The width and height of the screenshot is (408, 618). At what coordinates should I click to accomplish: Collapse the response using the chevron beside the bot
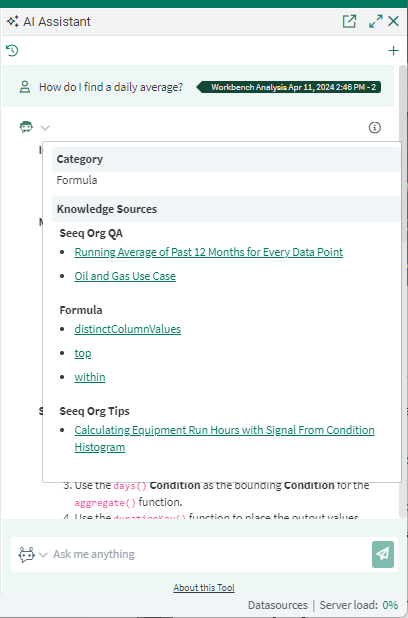click(45, 128)
